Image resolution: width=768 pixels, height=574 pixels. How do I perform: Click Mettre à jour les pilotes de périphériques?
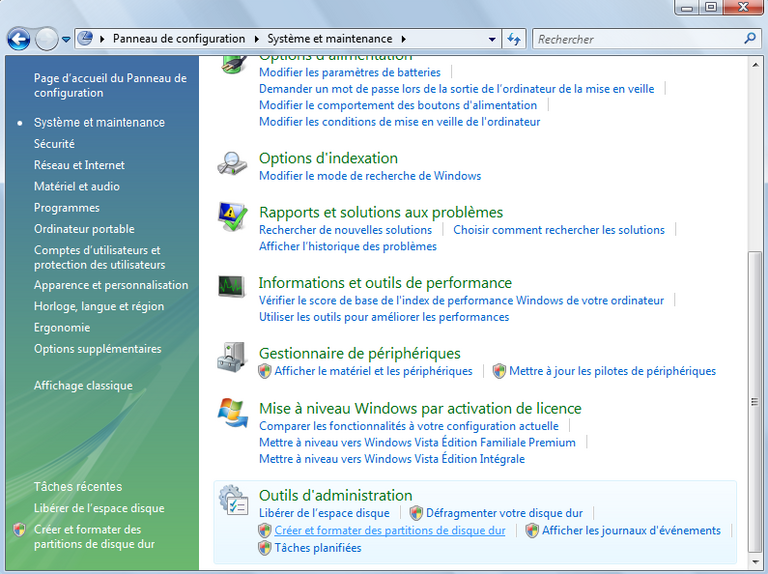[x=612, y=371]
